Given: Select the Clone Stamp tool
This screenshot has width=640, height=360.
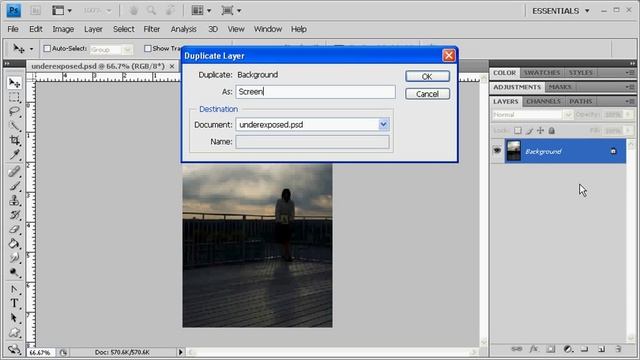Looking at the screenshot, I should pyautogui.click(x=14, y=200).
